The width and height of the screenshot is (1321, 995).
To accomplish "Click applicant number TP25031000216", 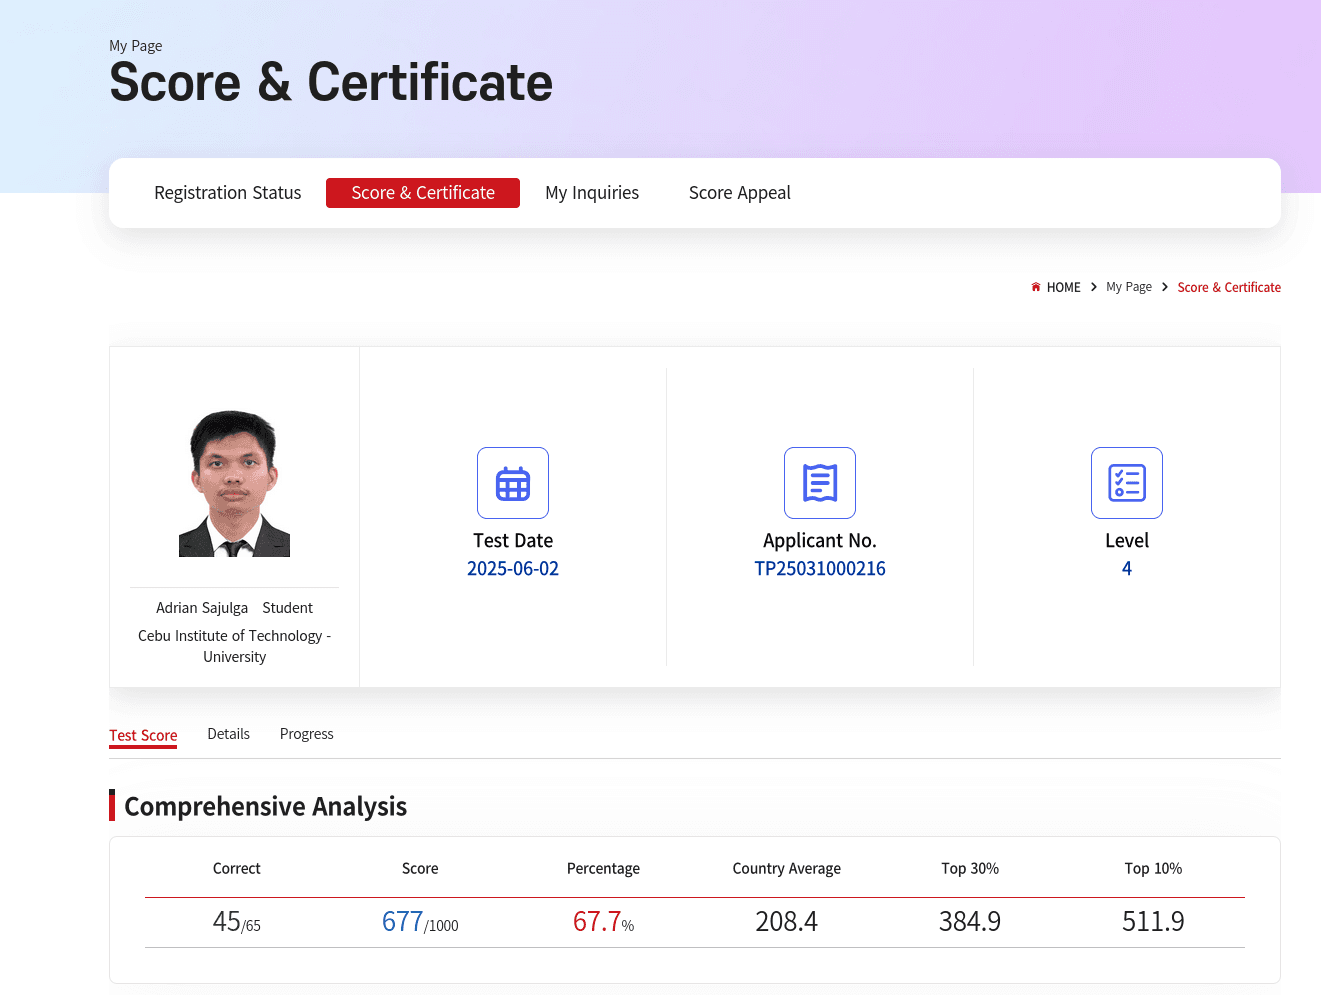I will pos(819,569).
